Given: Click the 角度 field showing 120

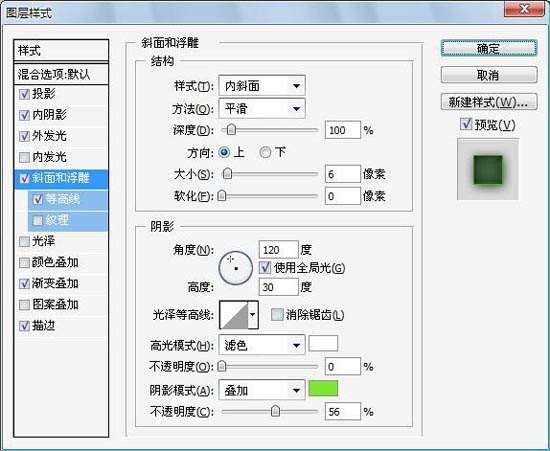Looking at the screenshot, I should (279, 250).
